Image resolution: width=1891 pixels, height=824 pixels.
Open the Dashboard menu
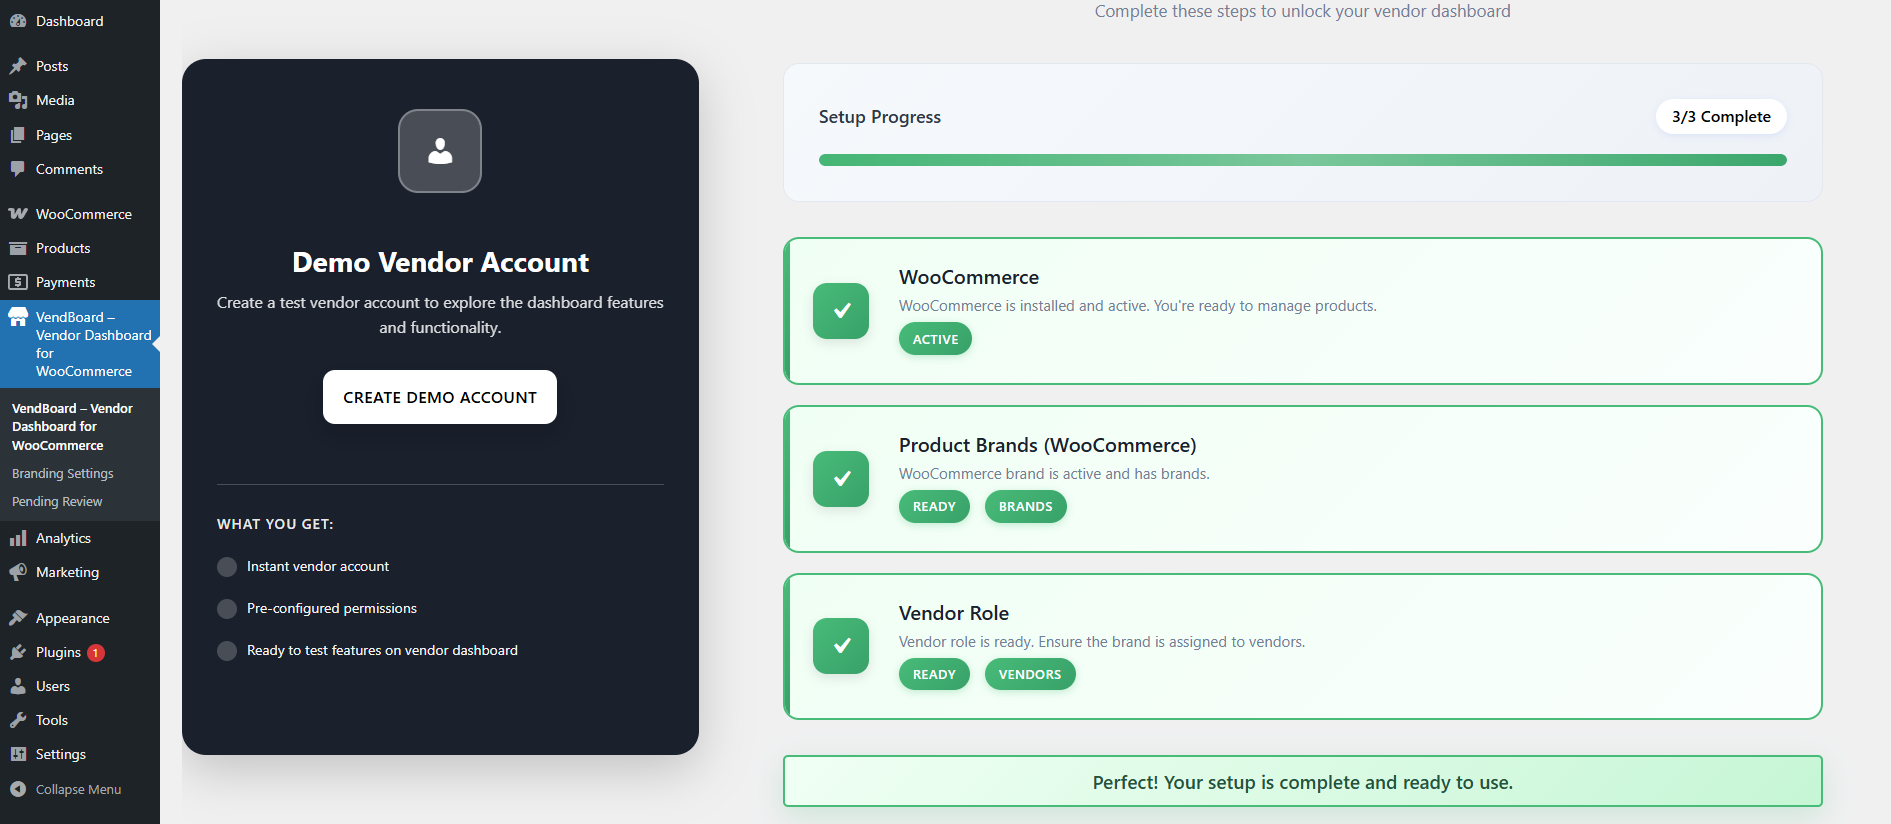(80, 21)
